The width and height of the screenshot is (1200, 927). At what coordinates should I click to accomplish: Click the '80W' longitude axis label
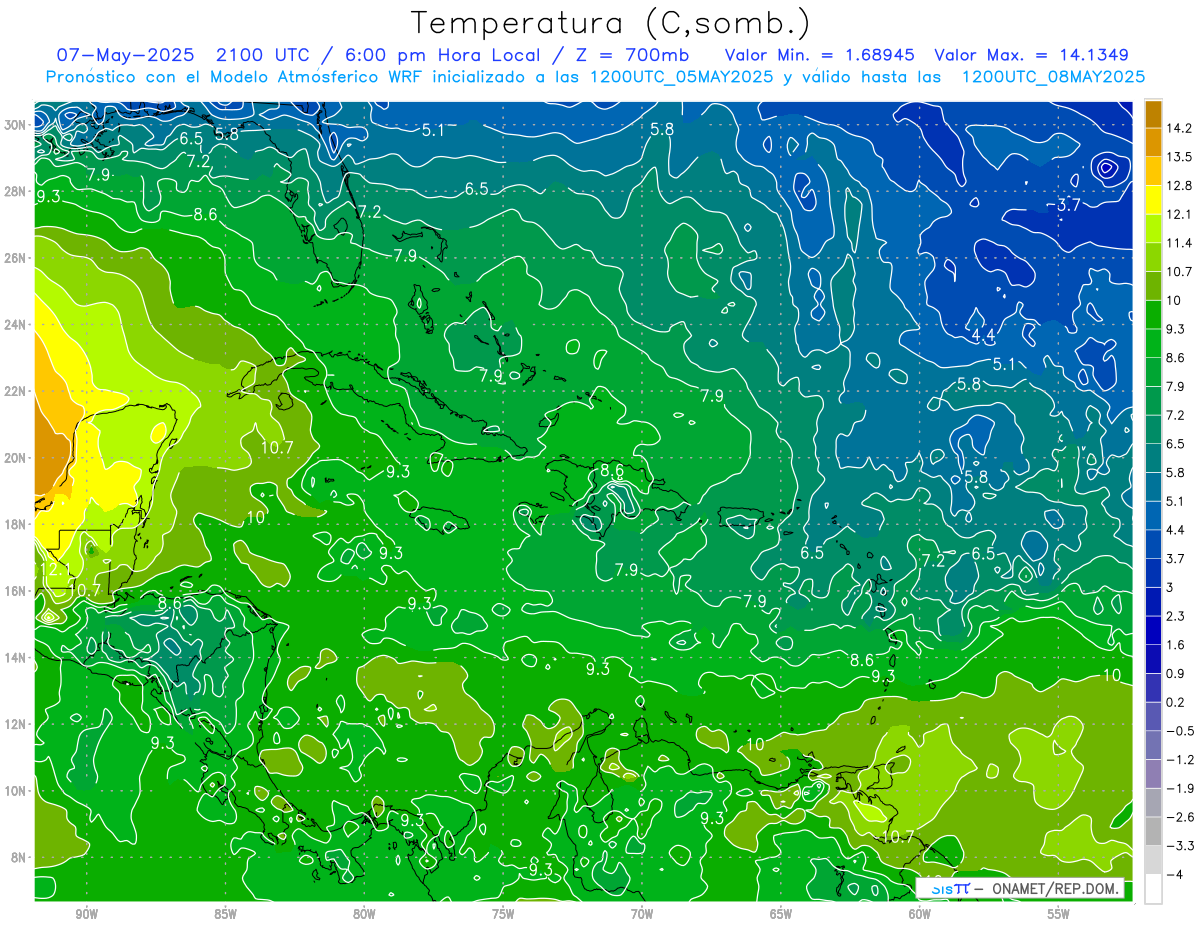pos(364,914)
